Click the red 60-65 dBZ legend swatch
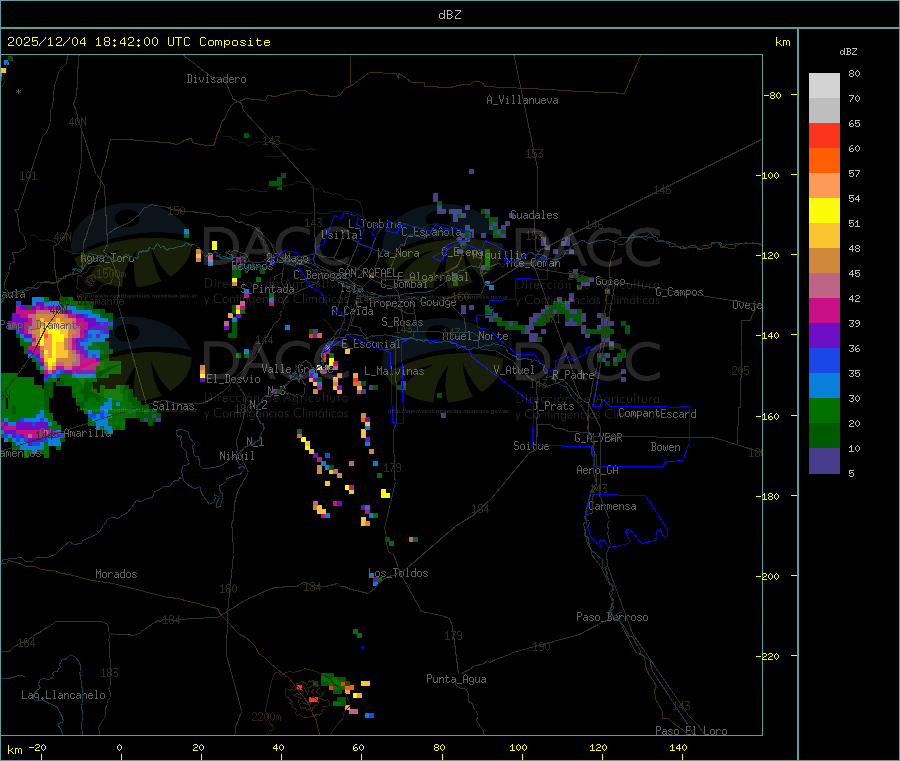The height and width of the screenshot is (761, 900). coord(824,135)
